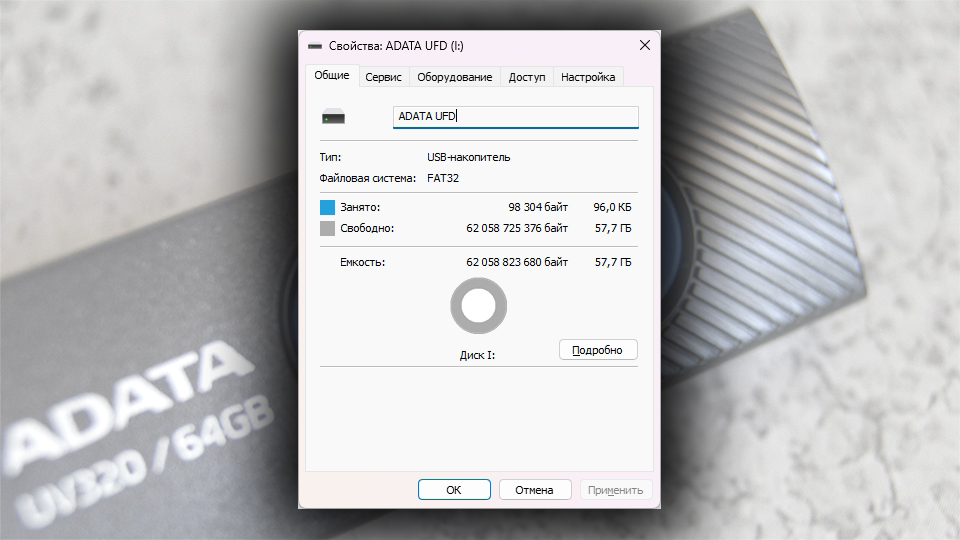This screenshot has height=540, width=960.
Task: Click the "Файловая система:" label
Action: click(367, 178)
